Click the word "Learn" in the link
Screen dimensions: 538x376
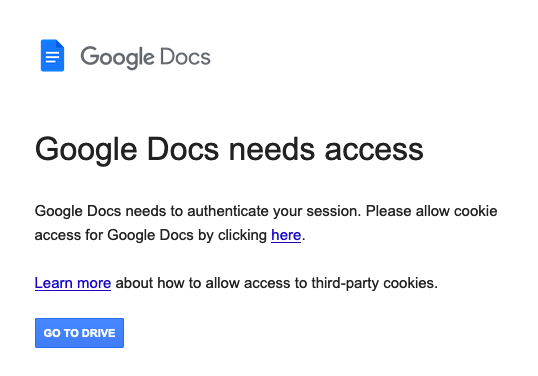(54, 283)
